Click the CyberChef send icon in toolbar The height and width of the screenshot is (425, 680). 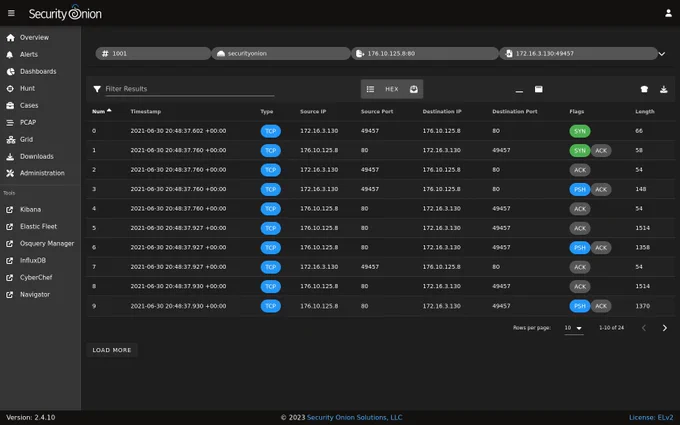pyautogui.click(x=644, y=89)
